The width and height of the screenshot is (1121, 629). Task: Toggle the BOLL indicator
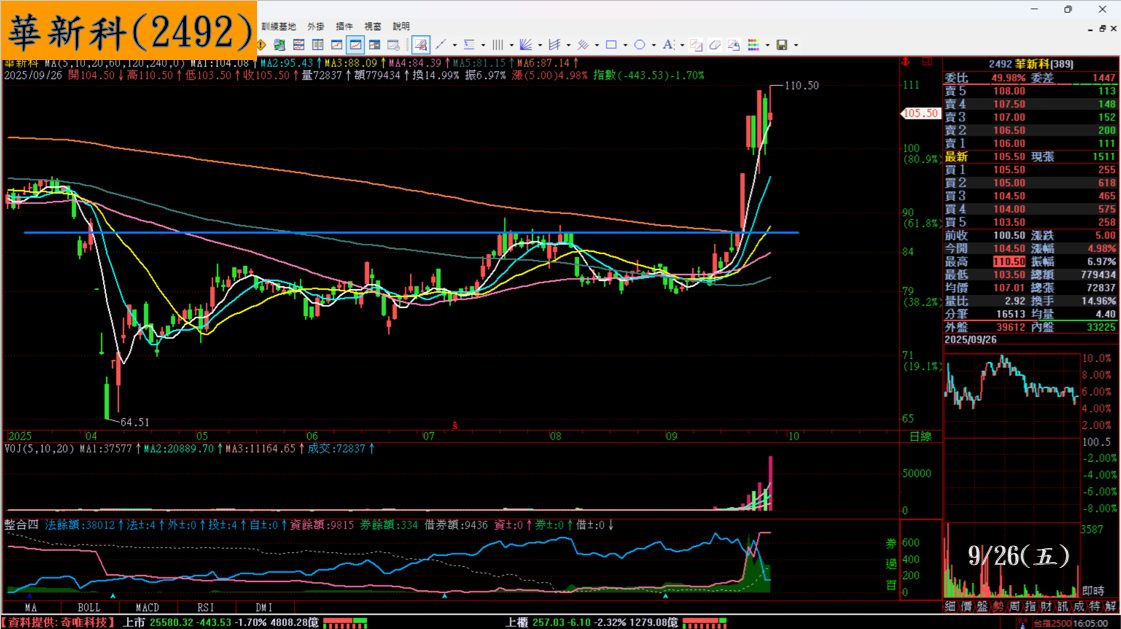coord(89,607)
